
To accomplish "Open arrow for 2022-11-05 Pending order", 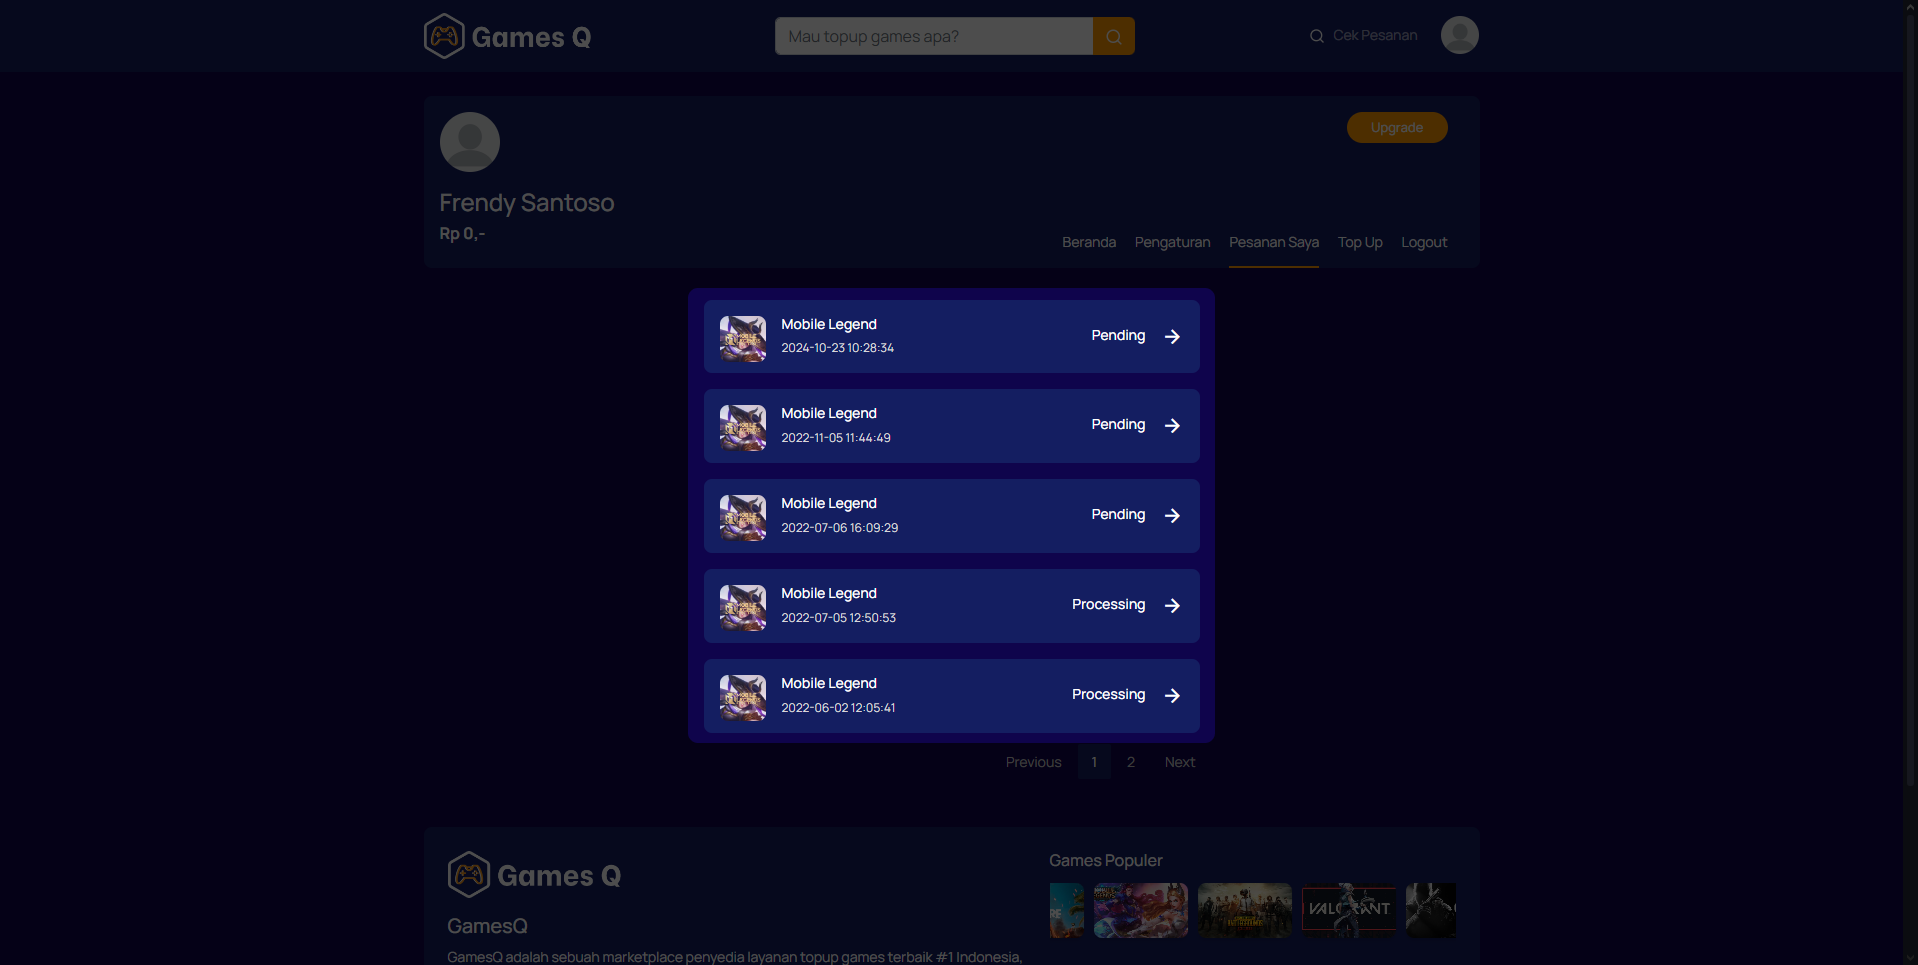I will [x=1172, y=426].
